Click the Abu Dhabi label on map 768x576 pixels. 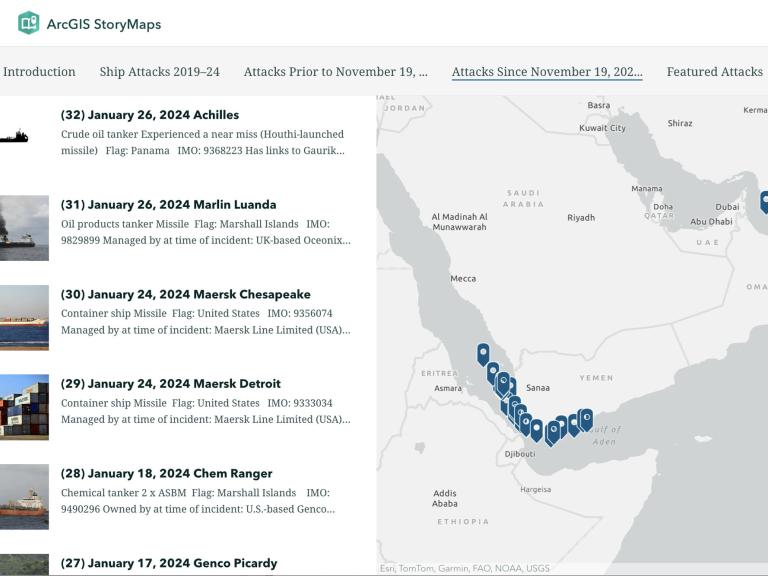coord(711,221)
